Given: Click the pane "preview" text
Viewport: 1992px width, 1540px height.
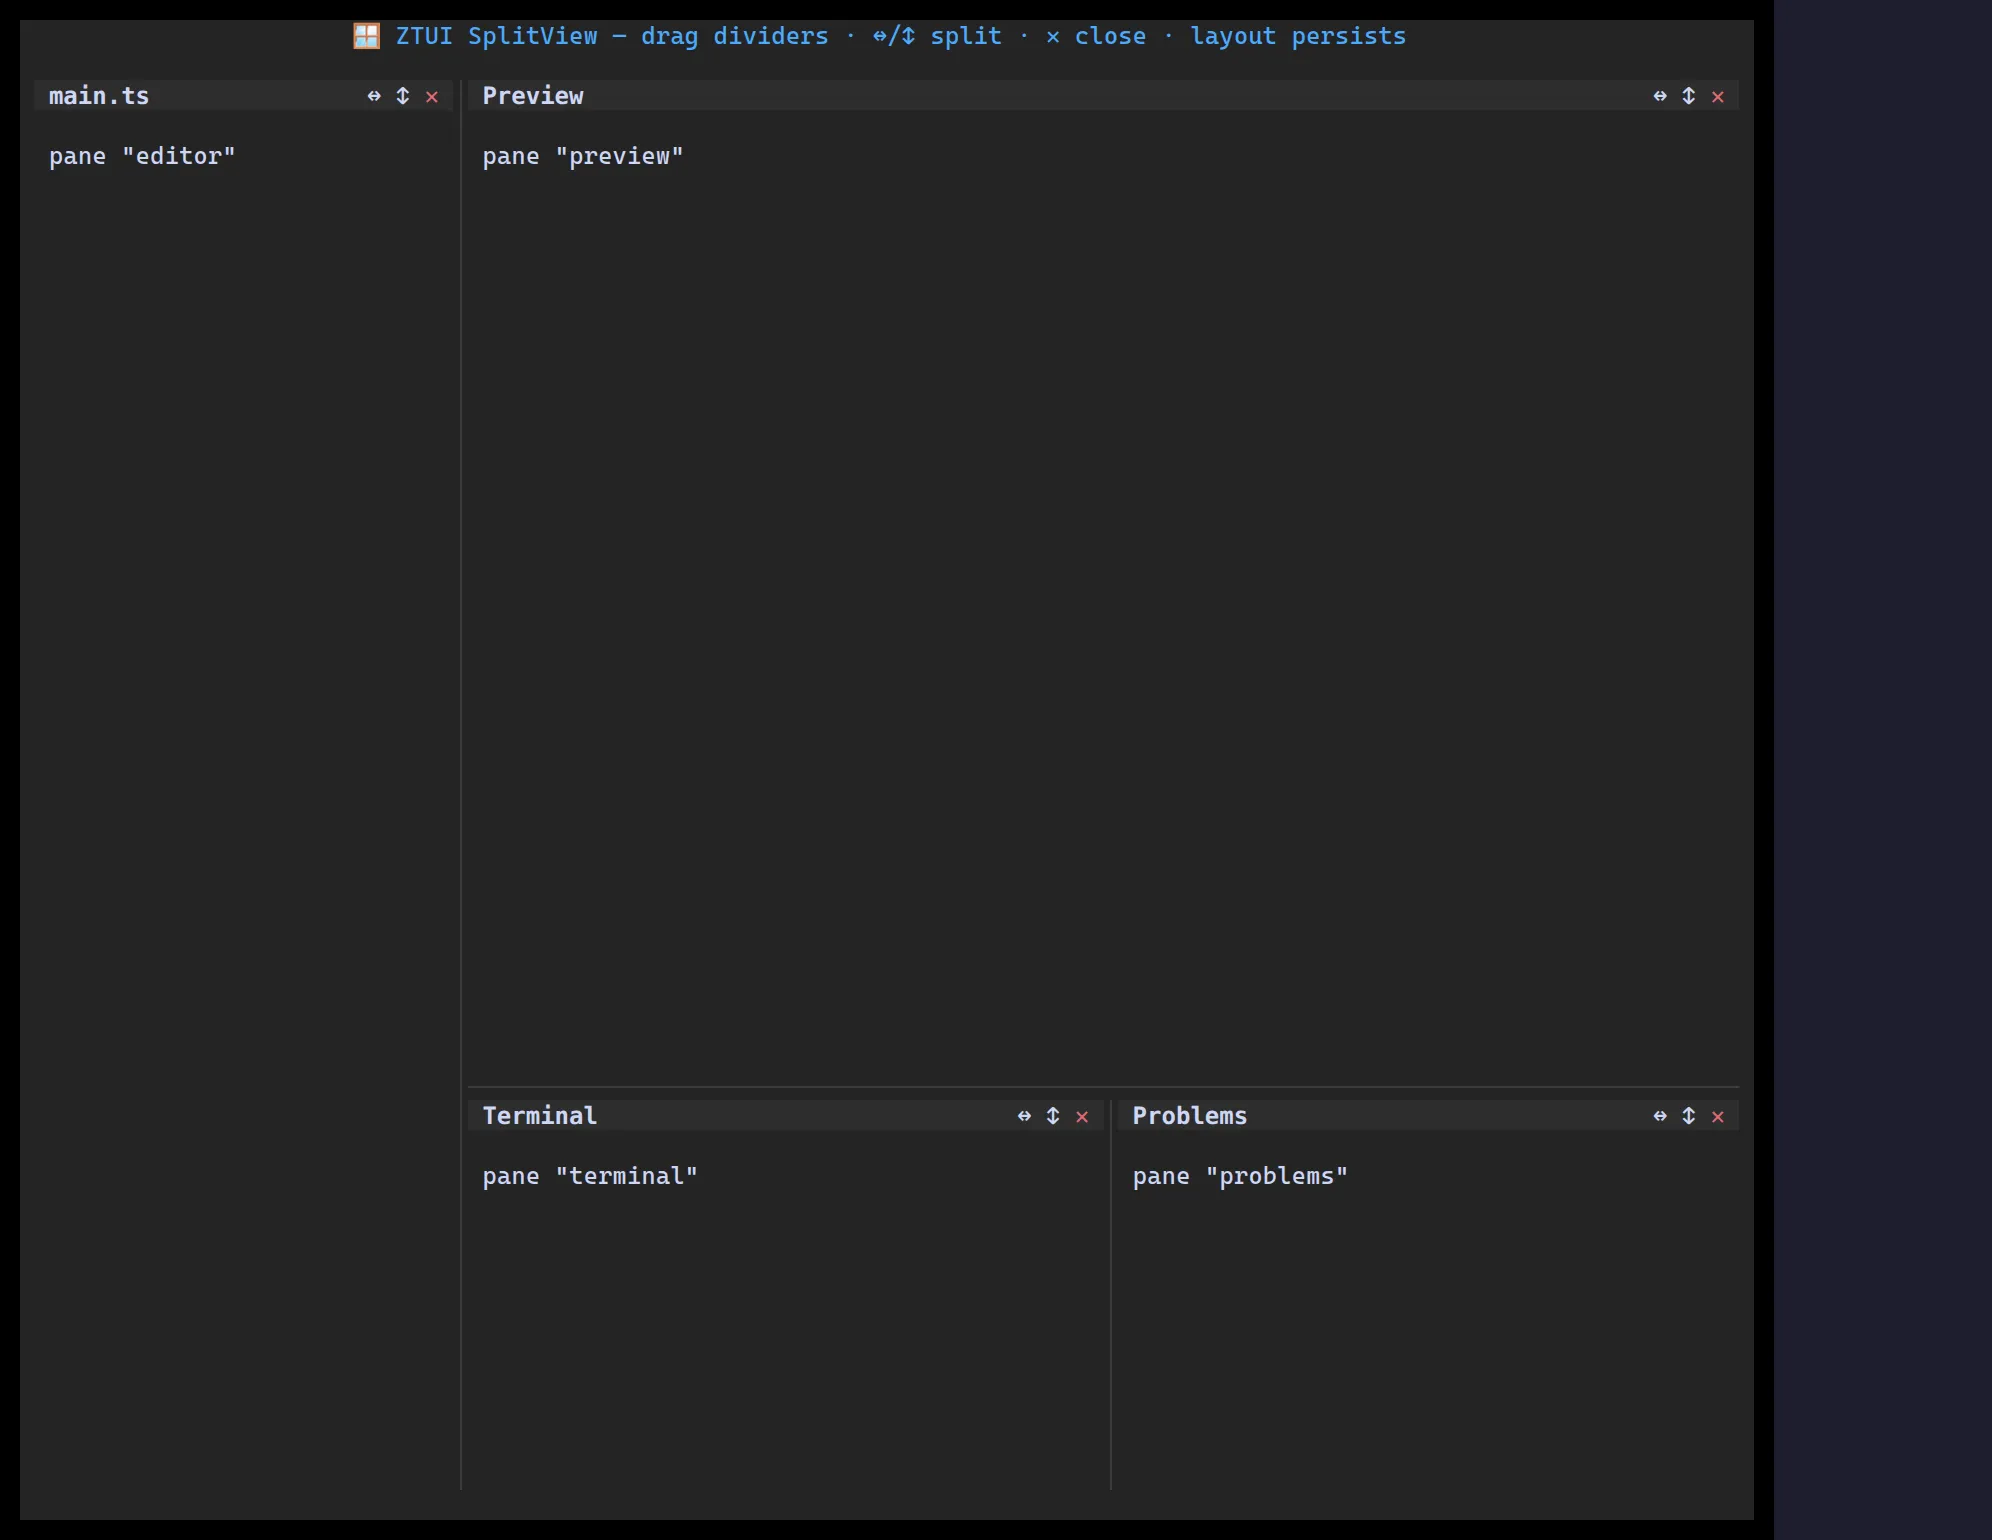Looking at the screenshot, I should pos(583,156).
